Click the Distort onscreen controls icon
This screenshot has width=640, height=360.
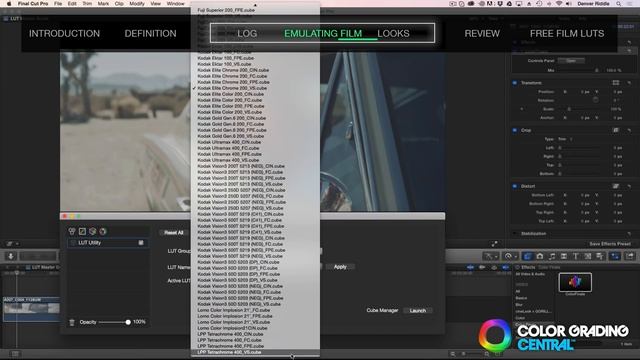(616, 186)
